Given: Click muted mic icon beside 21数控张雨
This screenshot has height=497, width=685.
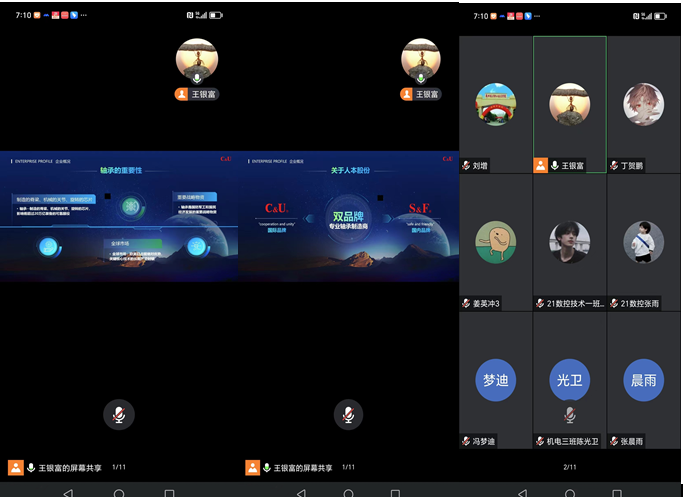Looking at the screenshot, I should point(614,303).
